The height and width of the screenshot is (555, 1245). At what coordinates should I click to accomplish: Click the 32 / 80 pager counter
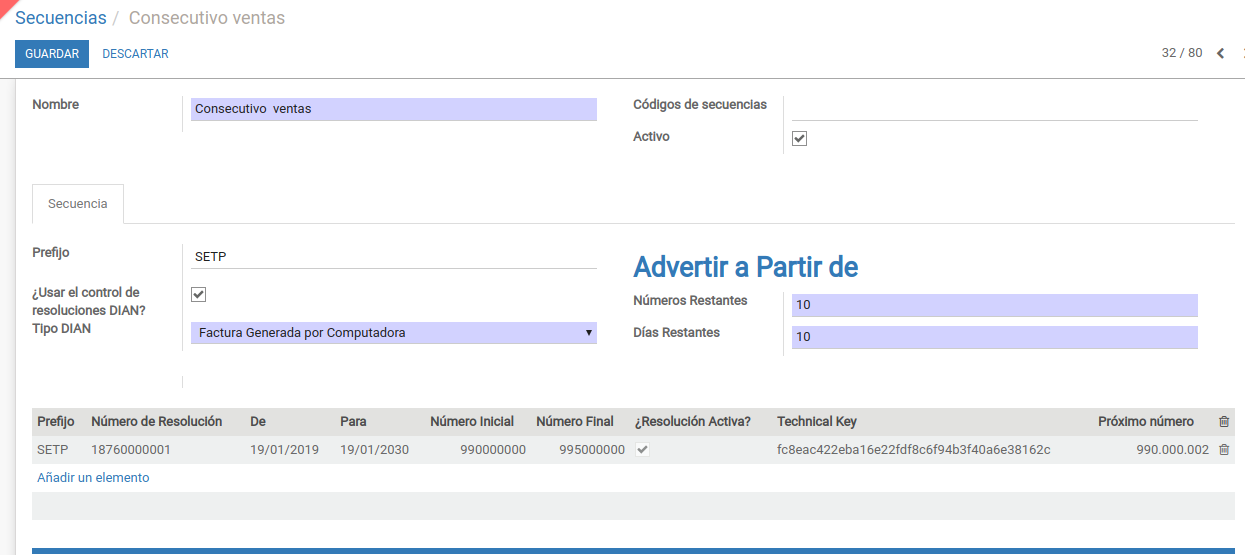[1181, 53]
